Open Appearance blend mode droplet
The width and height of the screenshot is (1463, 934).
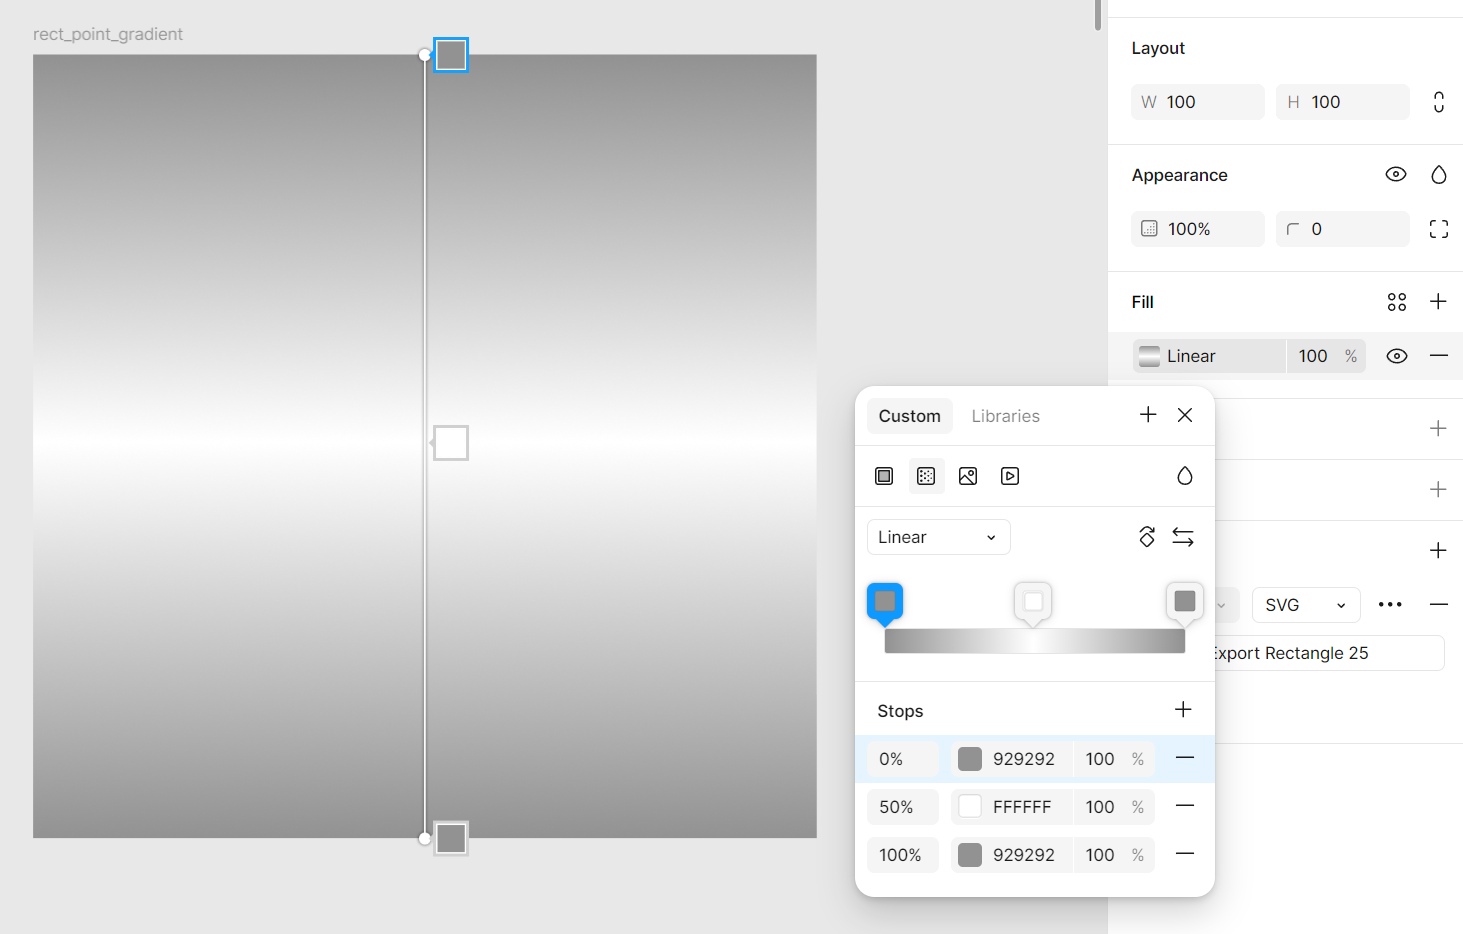coord(1439,174)
